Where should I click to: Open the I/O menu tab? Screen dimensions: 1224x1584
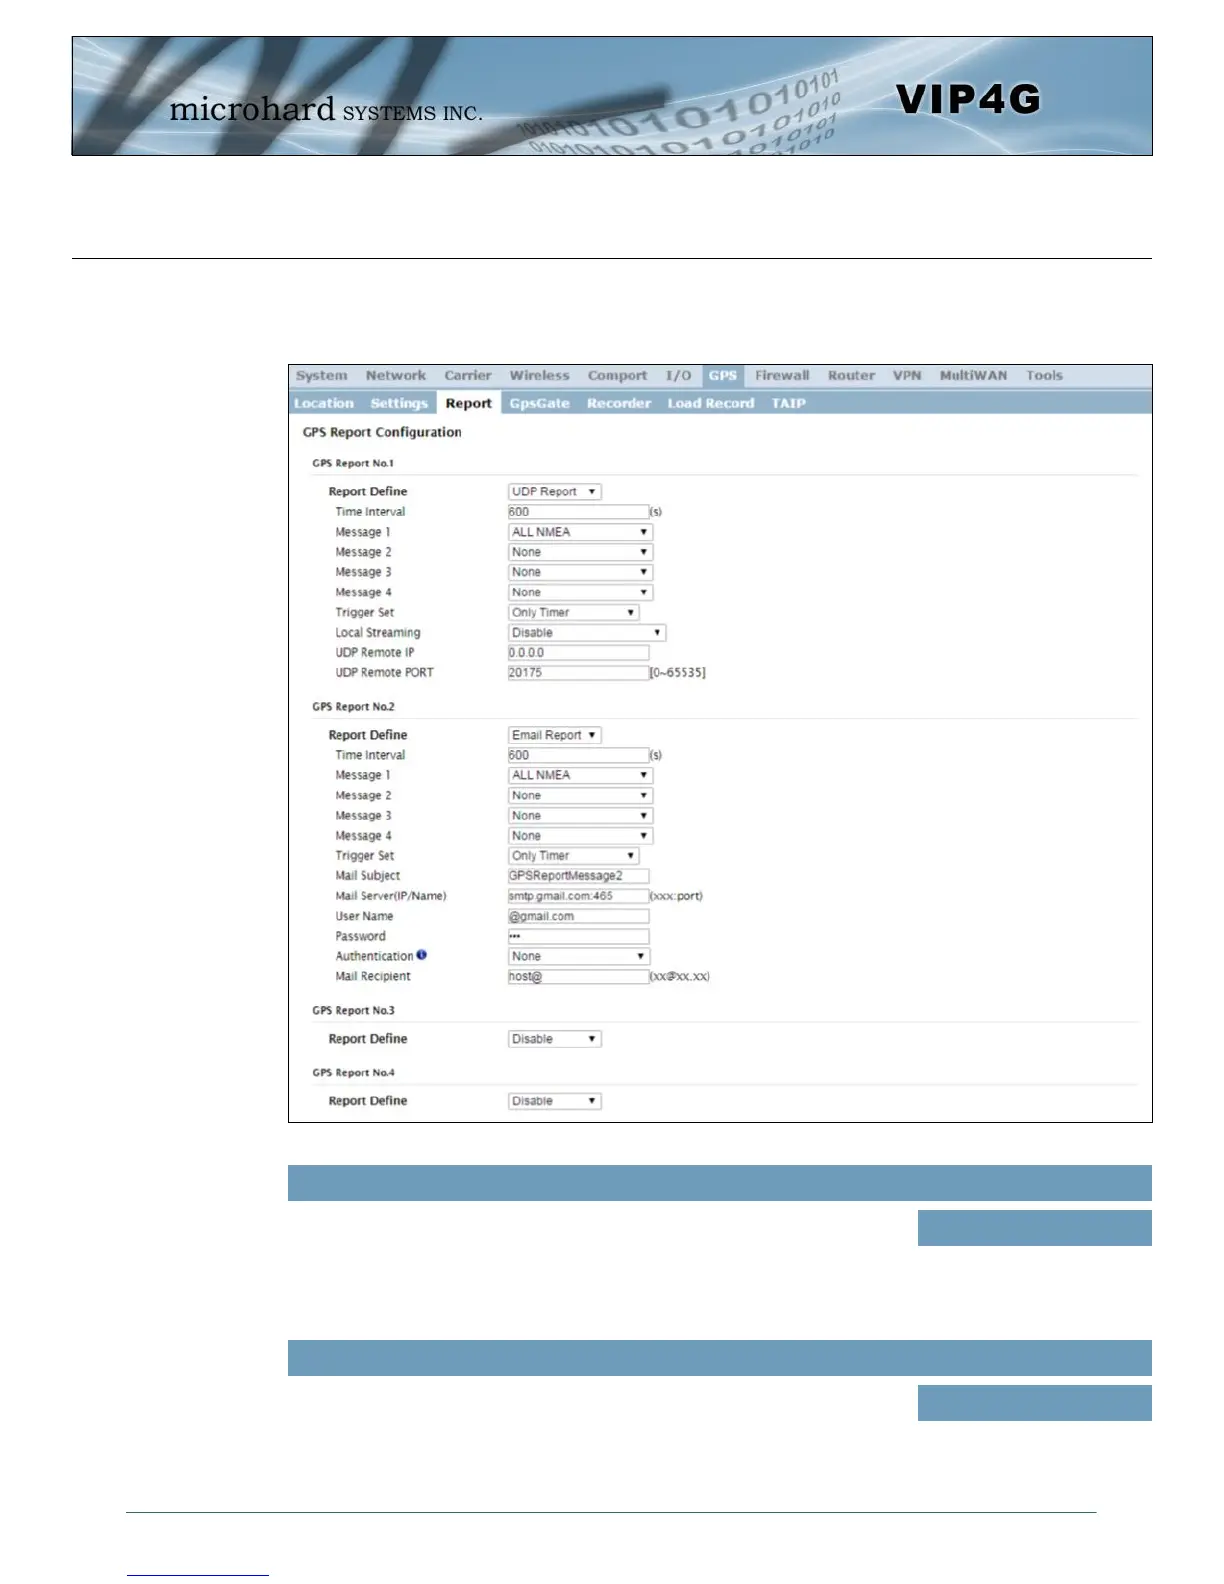(x=678, y=376)
